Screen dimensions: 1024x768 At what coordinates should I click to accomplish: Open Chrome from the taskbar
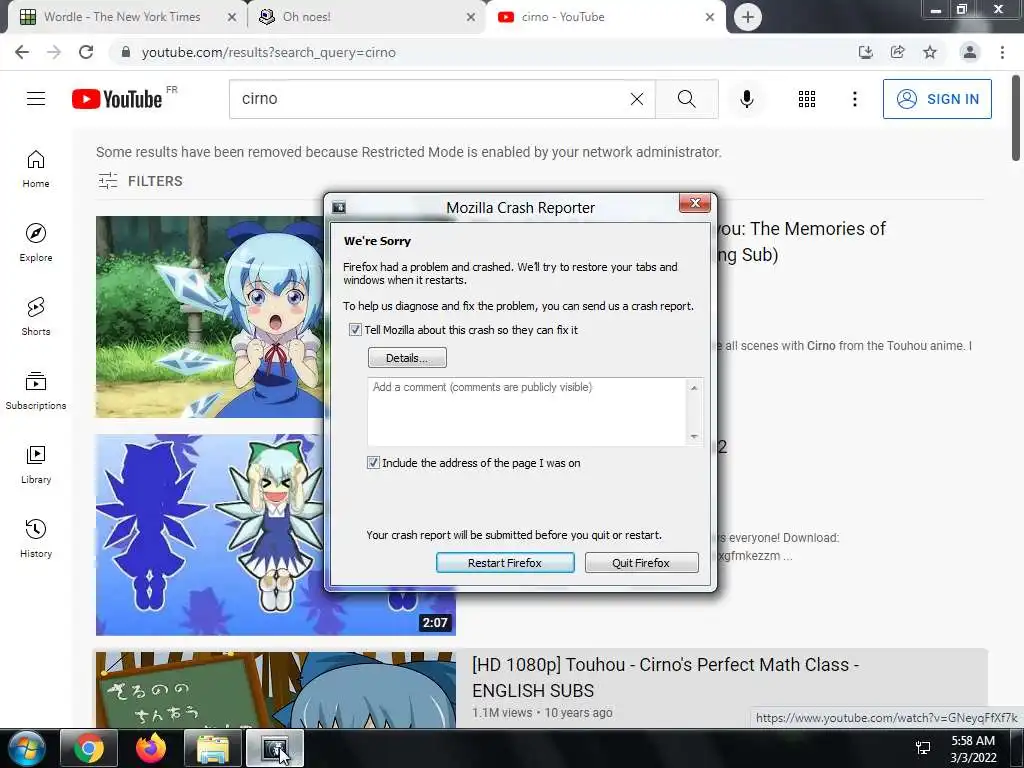coord(89,748)
